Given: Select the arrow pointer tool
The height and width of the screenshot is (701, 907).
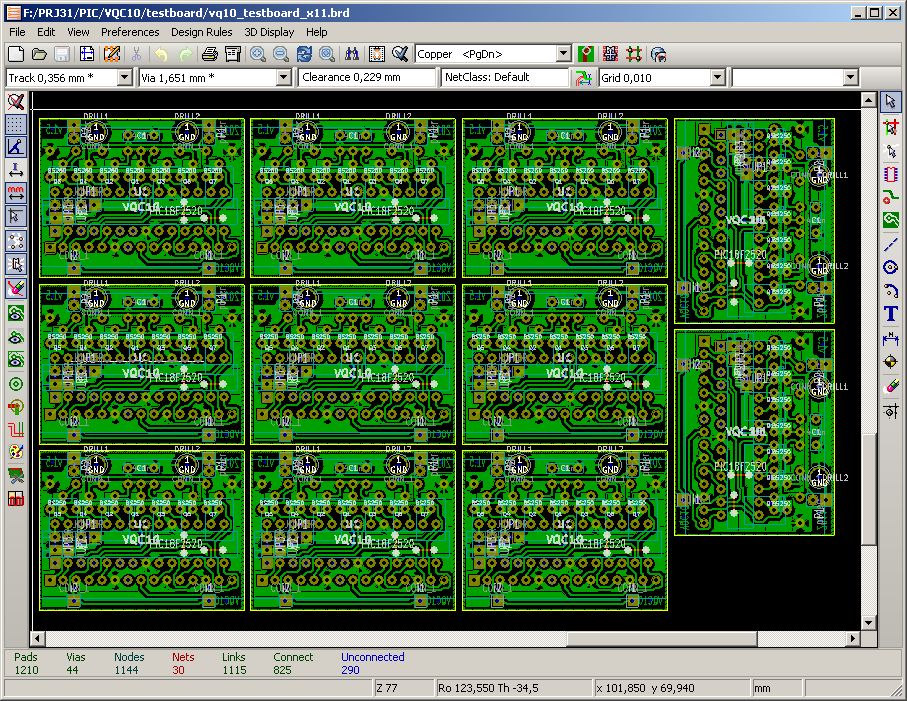Looking at the screenshot, I should tap(891, 102).
